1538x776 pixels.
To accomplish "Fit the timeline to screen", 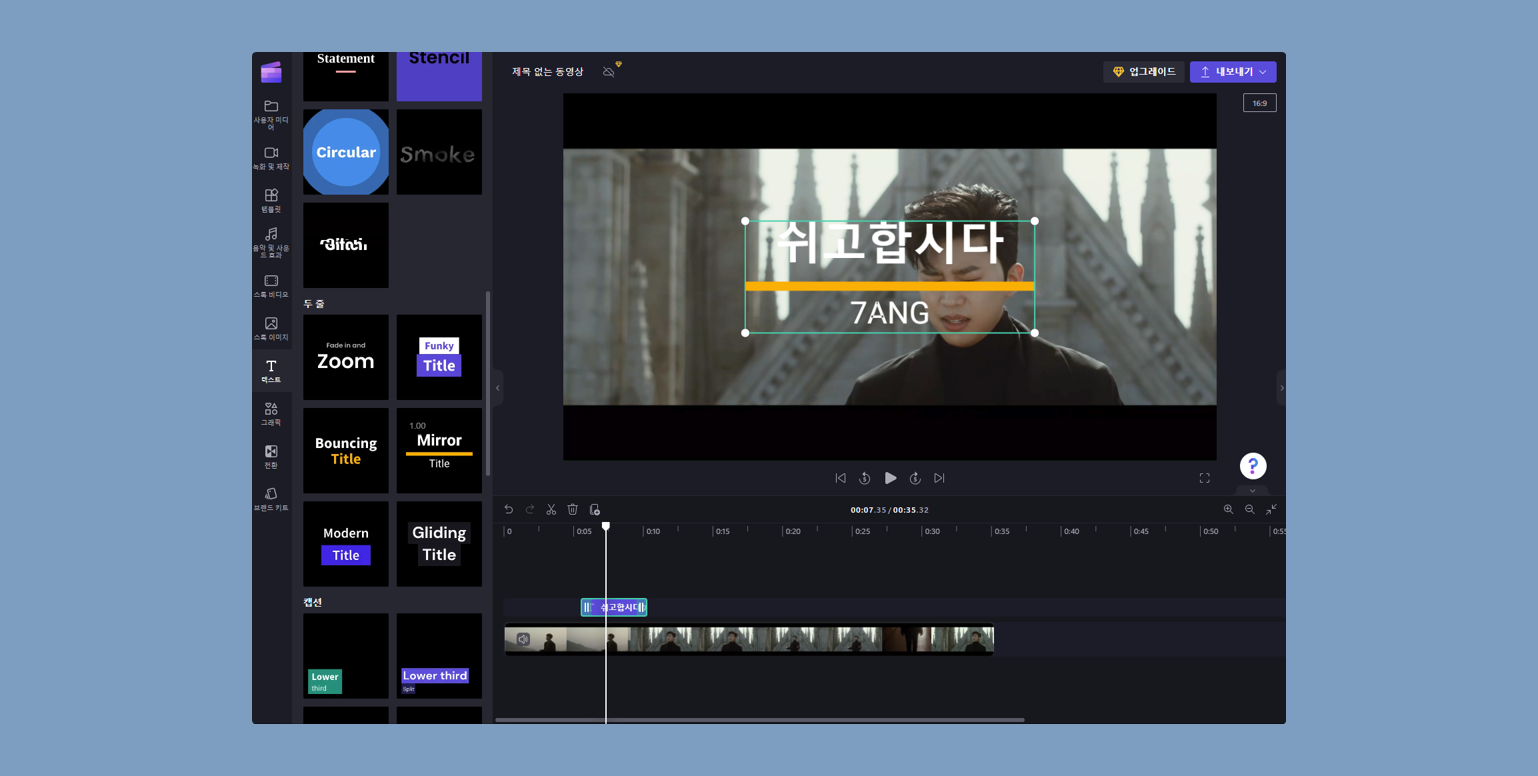I will [x=1271, y=509].
